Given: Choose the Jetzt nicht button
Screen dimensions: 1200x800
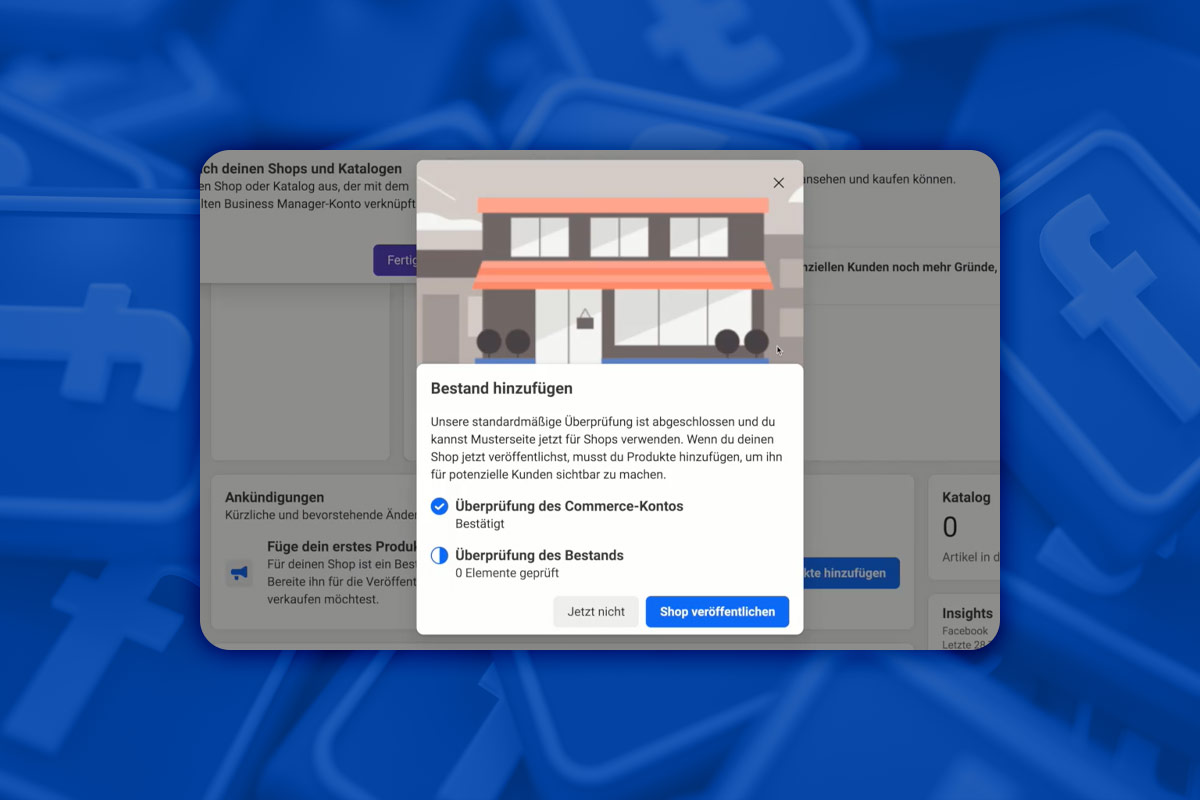Looking at the screenshot, I should coord(596,612).
